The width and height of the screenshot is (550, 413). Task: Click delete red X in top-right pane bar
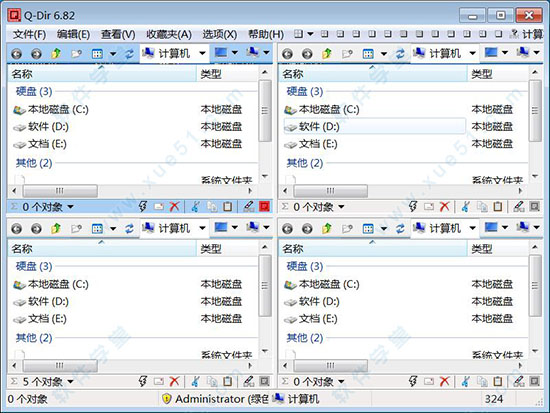(x=444, y=207)
